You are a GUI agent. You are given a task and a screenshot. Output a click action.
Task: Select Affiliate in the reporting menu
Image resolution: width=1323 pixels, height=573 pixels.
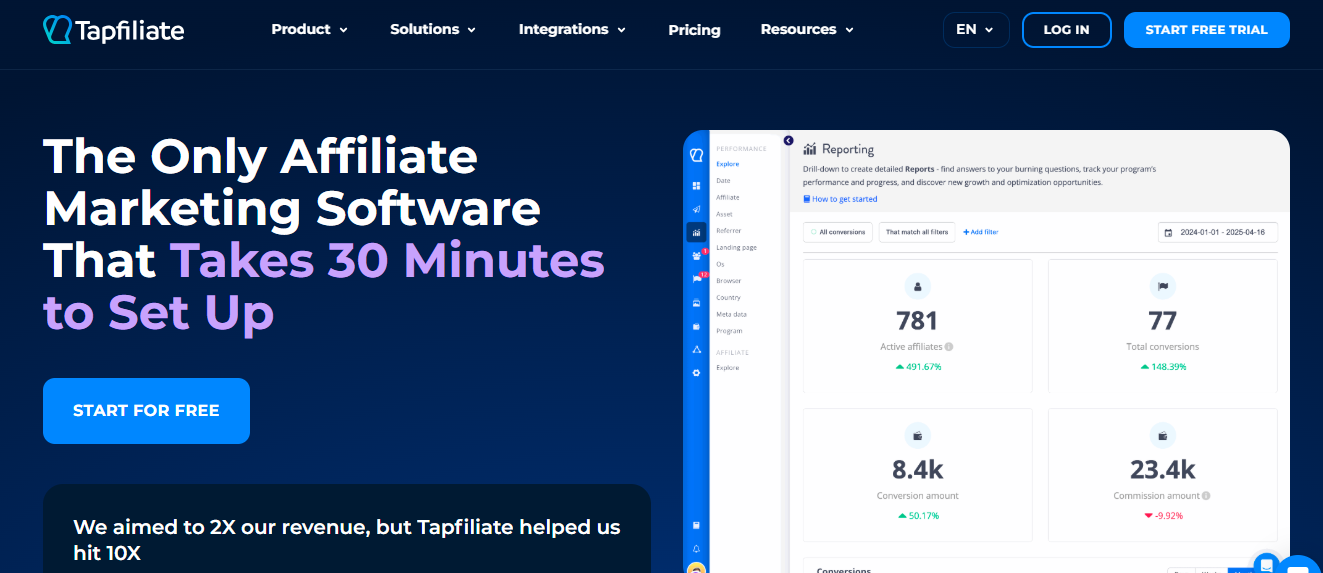coord(728,197)
